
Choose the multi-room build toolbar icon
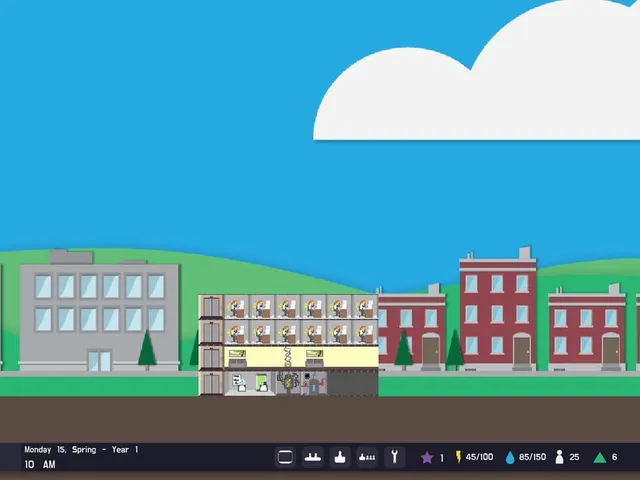pyautogui.click(x=367, y=457)
